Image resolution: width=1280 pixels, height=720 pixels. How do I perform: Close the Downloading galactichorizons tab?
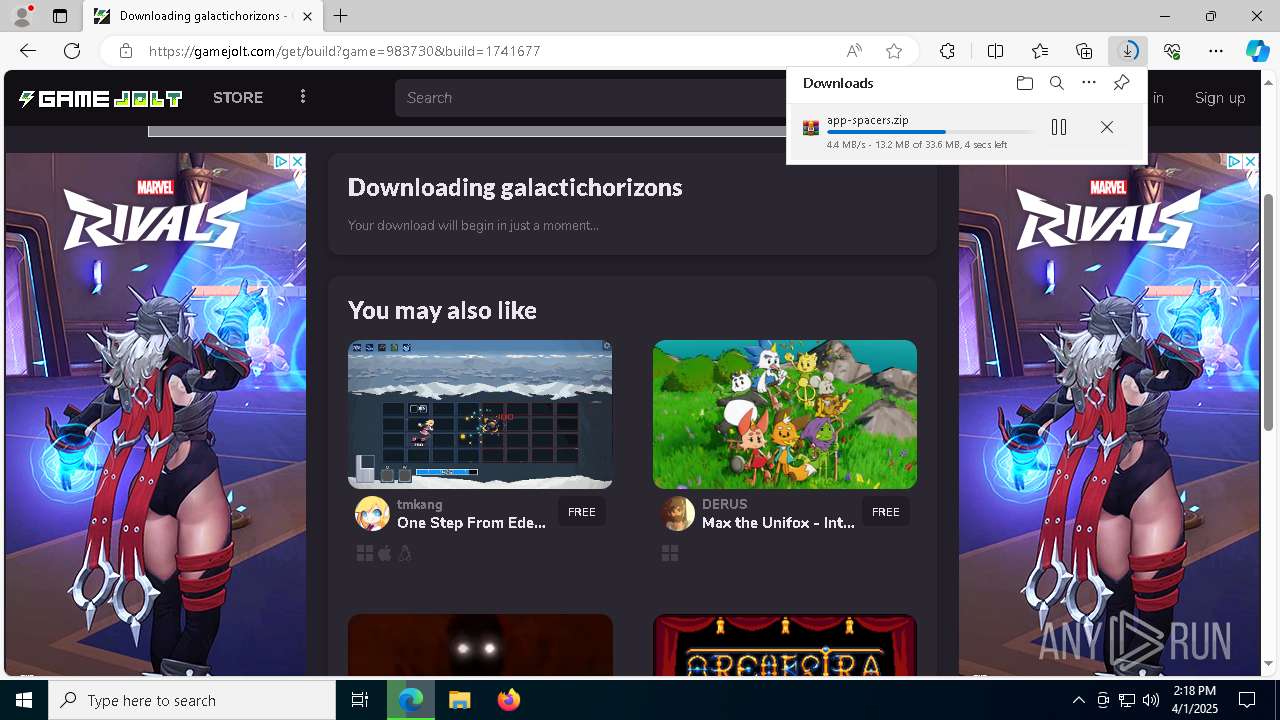307,16
